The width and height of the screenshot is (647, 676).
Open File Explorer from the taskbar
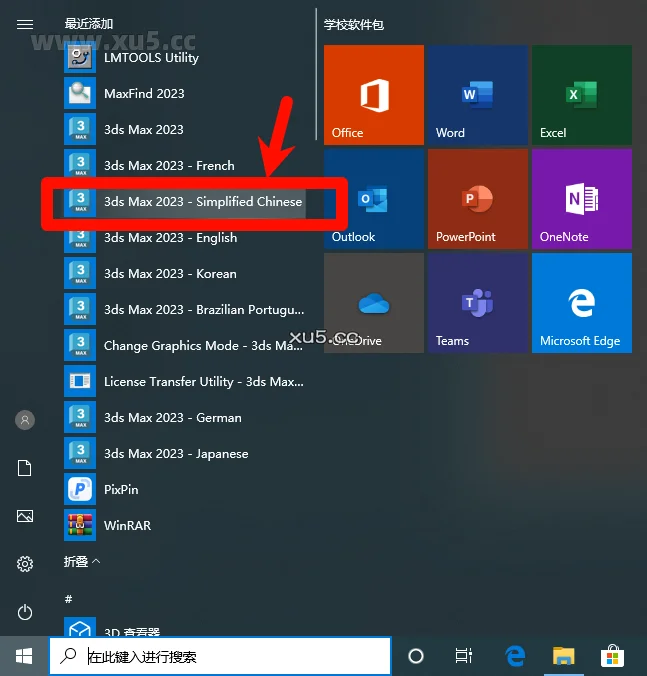tap(565, 656)
